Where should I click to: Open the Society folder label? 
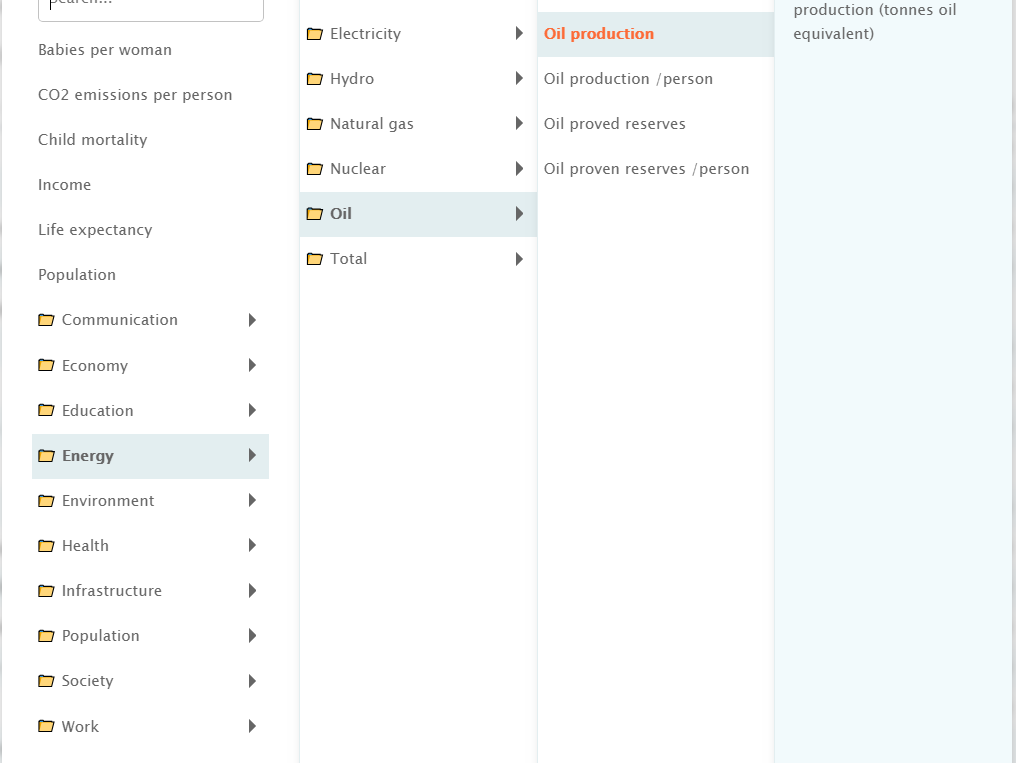click(87, 681)
